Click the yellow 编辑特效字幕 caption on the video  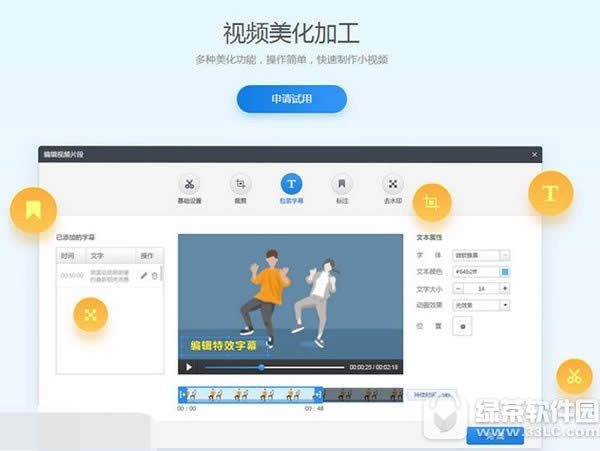223,346
